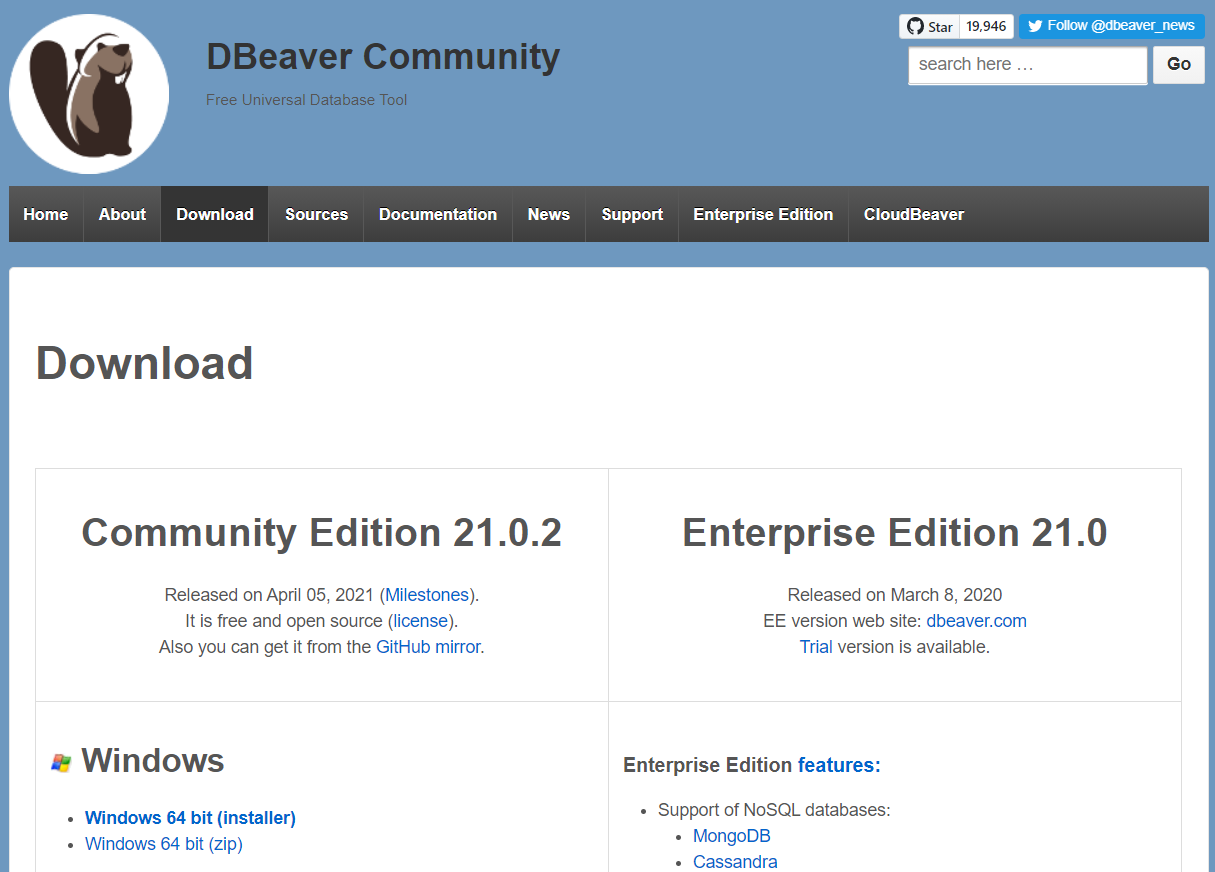This screenshot has width=1215, height=872.
Task: Select the Download menu item
Action: pyautogui.click(x=215, y=214)
